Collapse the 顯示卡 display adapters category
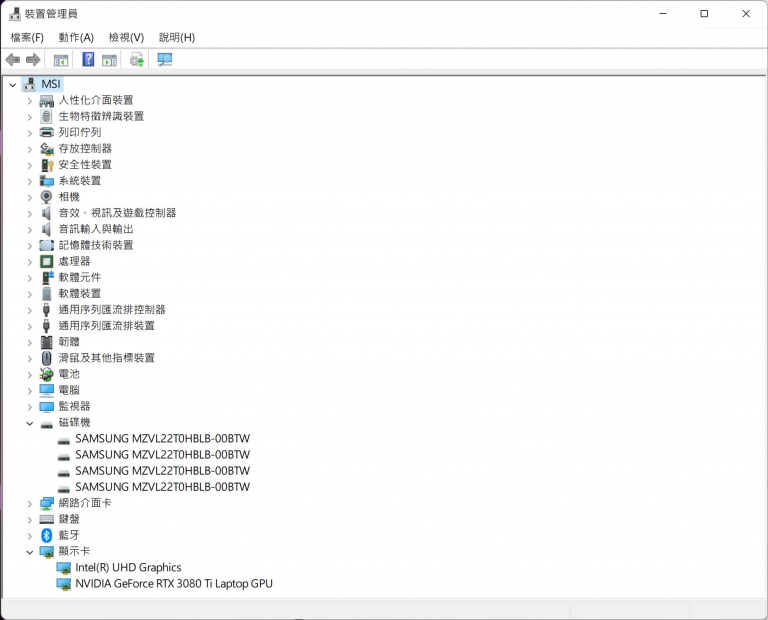This screenshot has height=620, width=768. click(29, 552)
